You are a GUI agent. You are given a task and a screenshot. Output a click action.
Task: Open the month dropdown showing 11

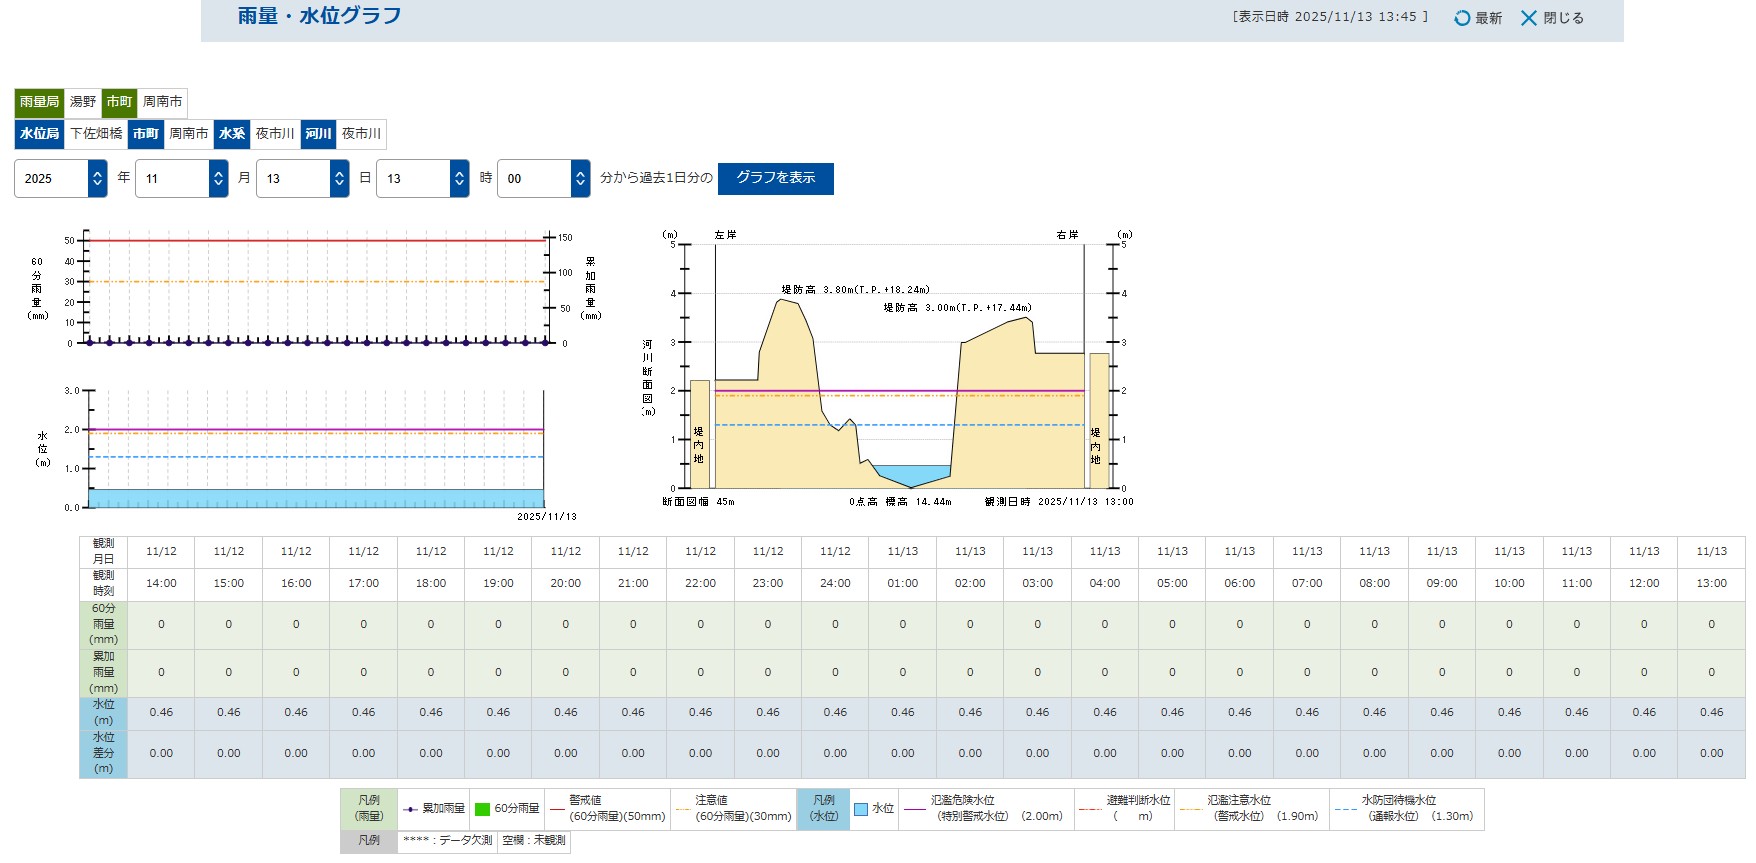click(x=181, y=179)
